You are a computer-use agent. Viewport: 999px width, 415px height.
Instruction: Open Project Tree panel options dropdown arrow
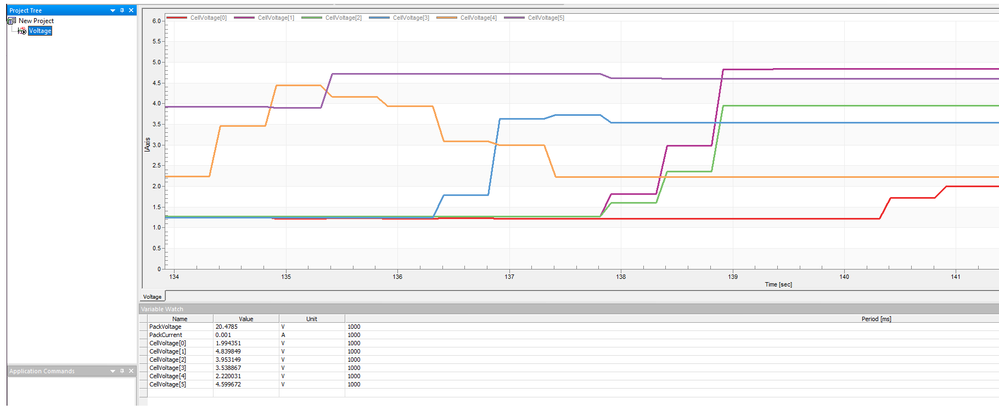[x=113, y=11]
